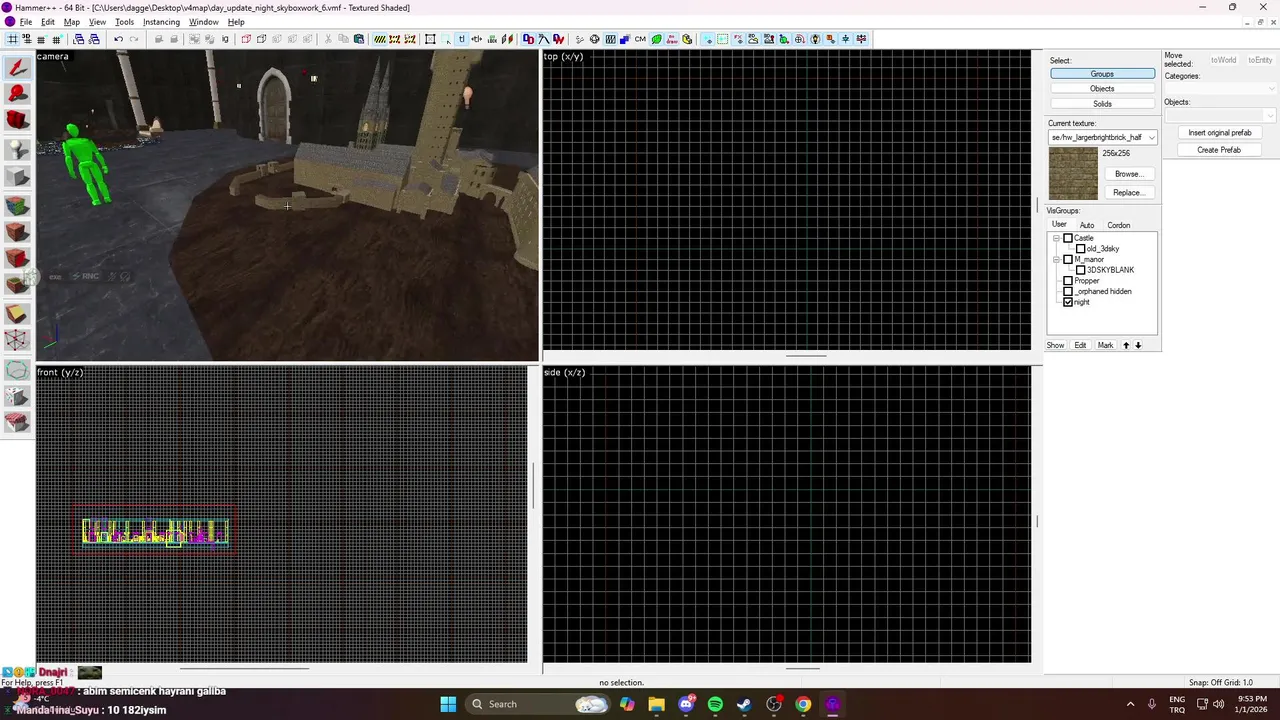Click the Redo toolbar icon

click(x=133, y=39)
